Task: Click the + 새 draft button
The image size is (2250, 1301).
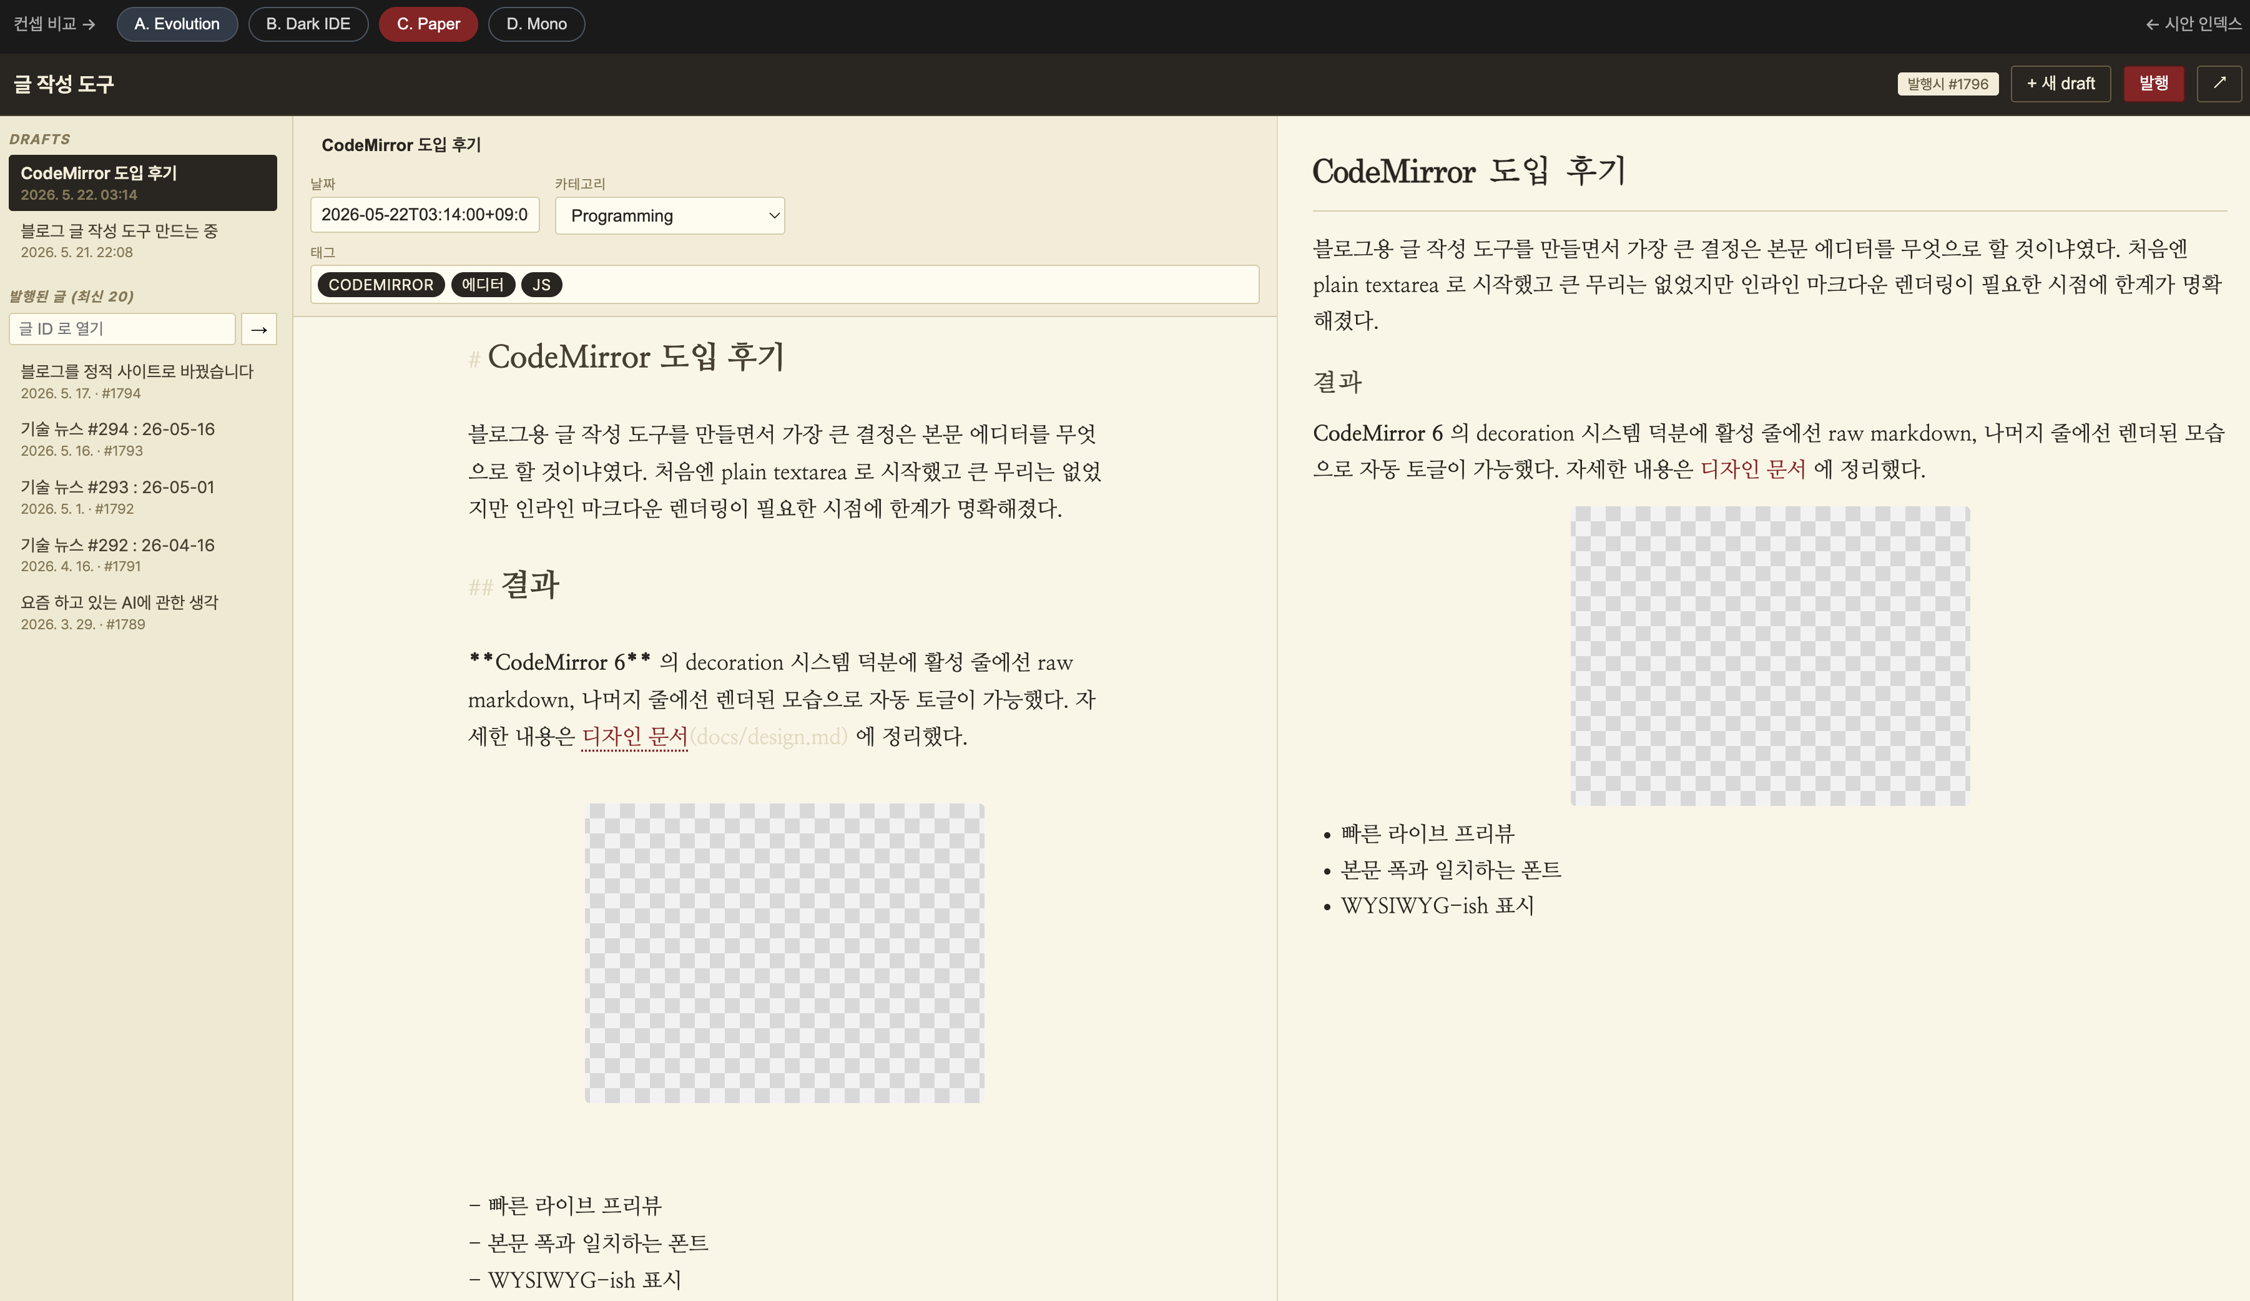Action: (x=2060, y=83)
